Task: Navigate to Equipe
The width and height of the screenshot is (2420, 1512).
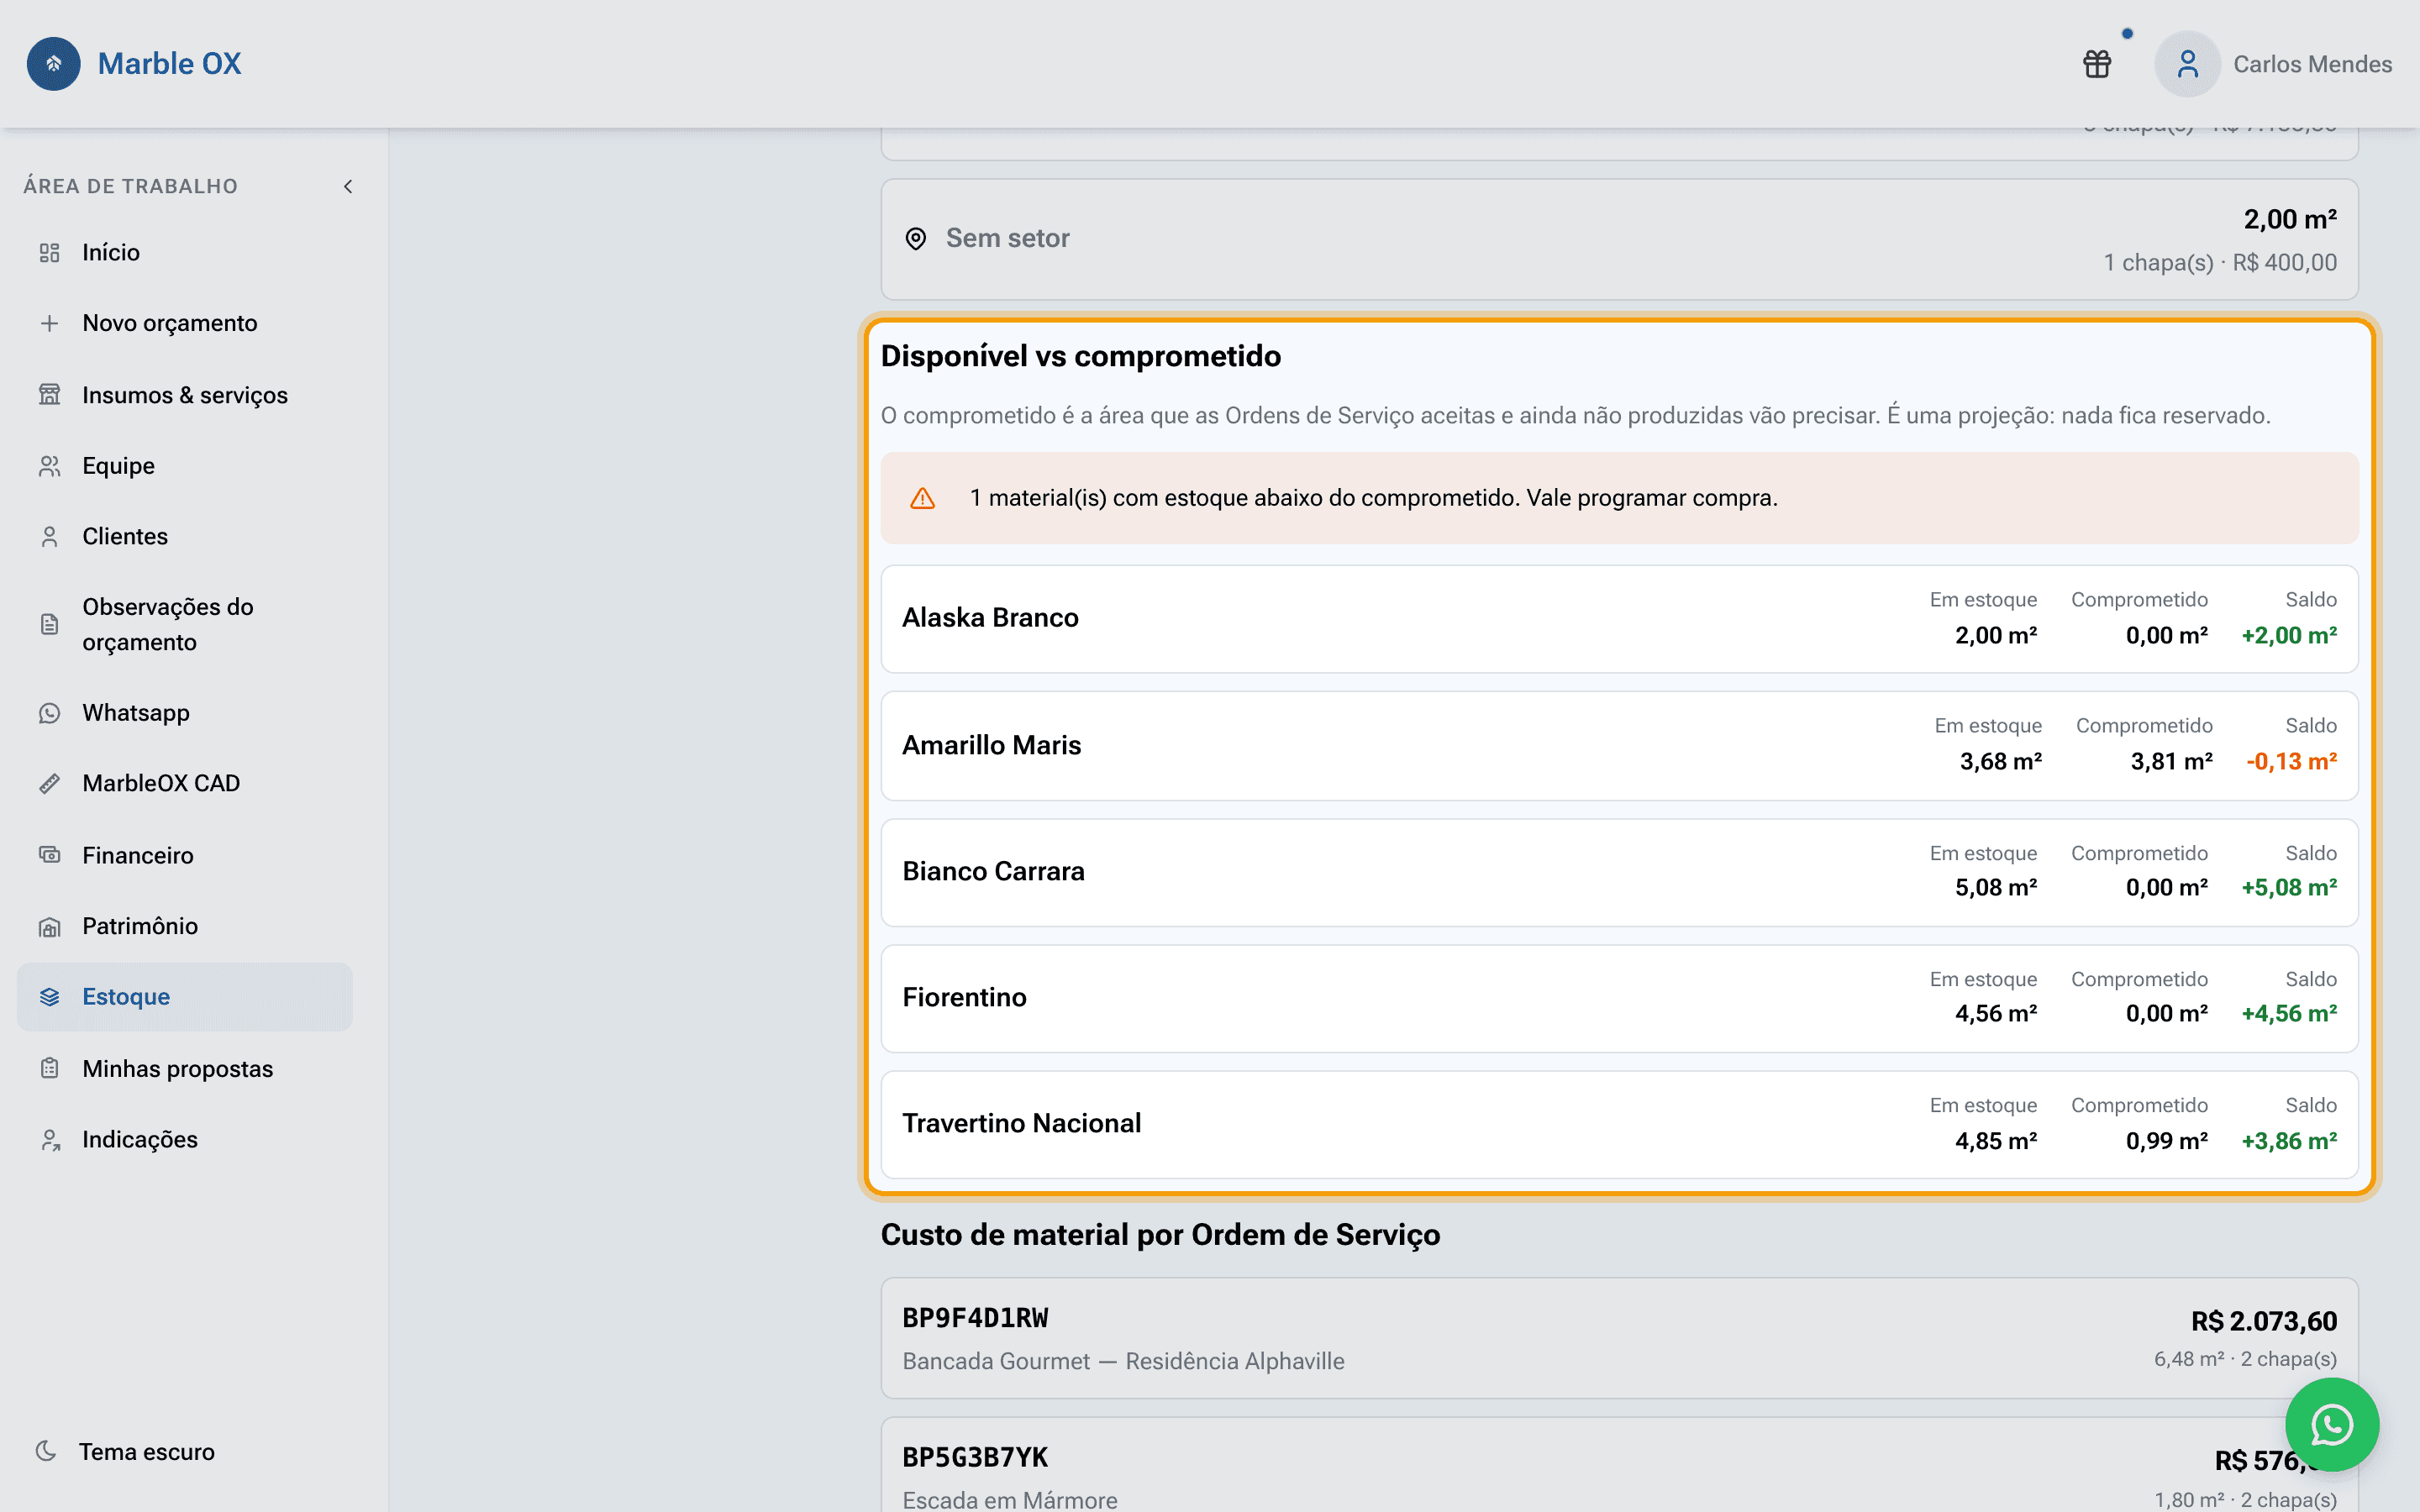Action: 185,466
